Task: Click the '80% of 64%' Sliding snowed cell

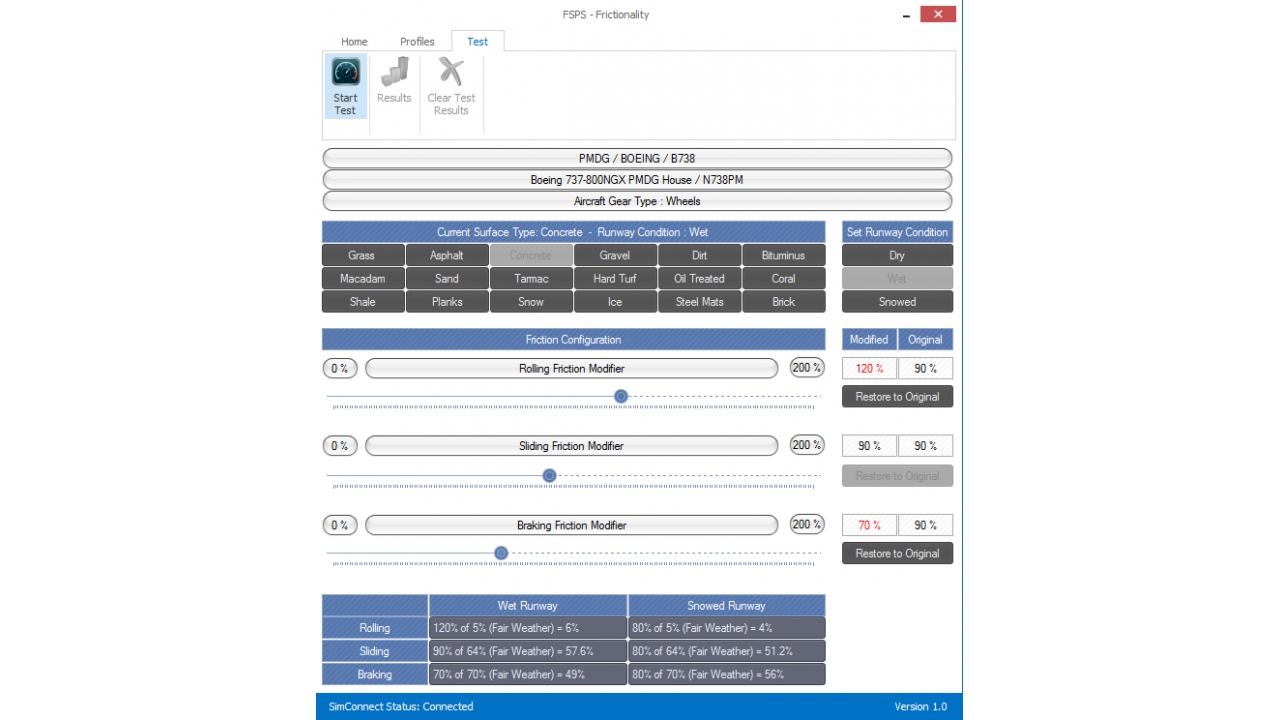Action: point(726,651)
